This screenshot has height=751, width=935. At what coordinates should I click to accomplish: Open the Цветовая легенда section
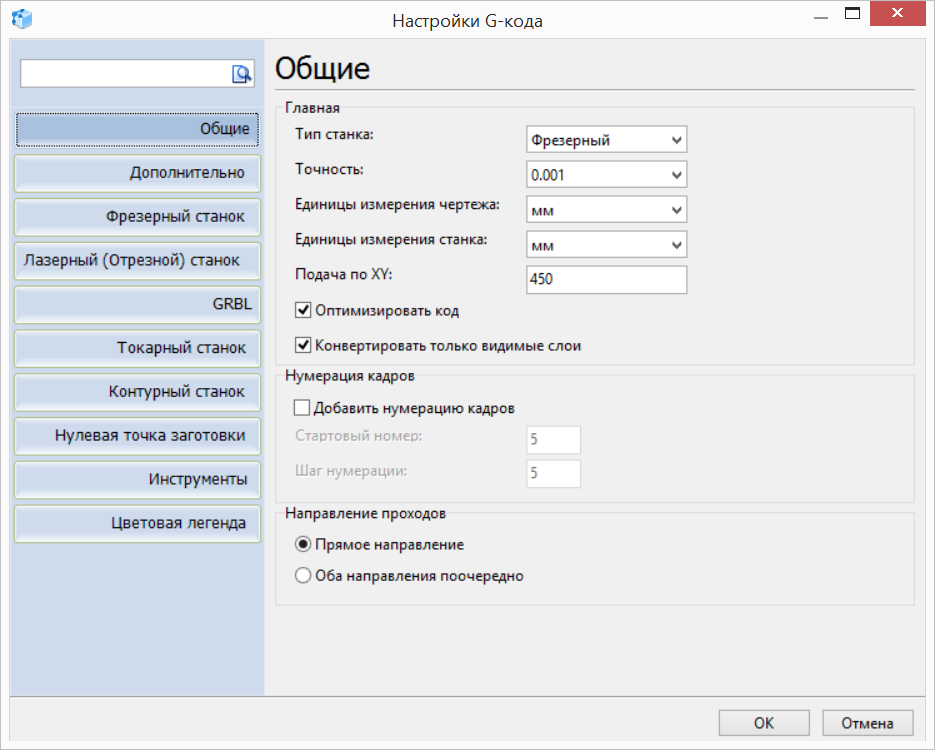(137, 524)
